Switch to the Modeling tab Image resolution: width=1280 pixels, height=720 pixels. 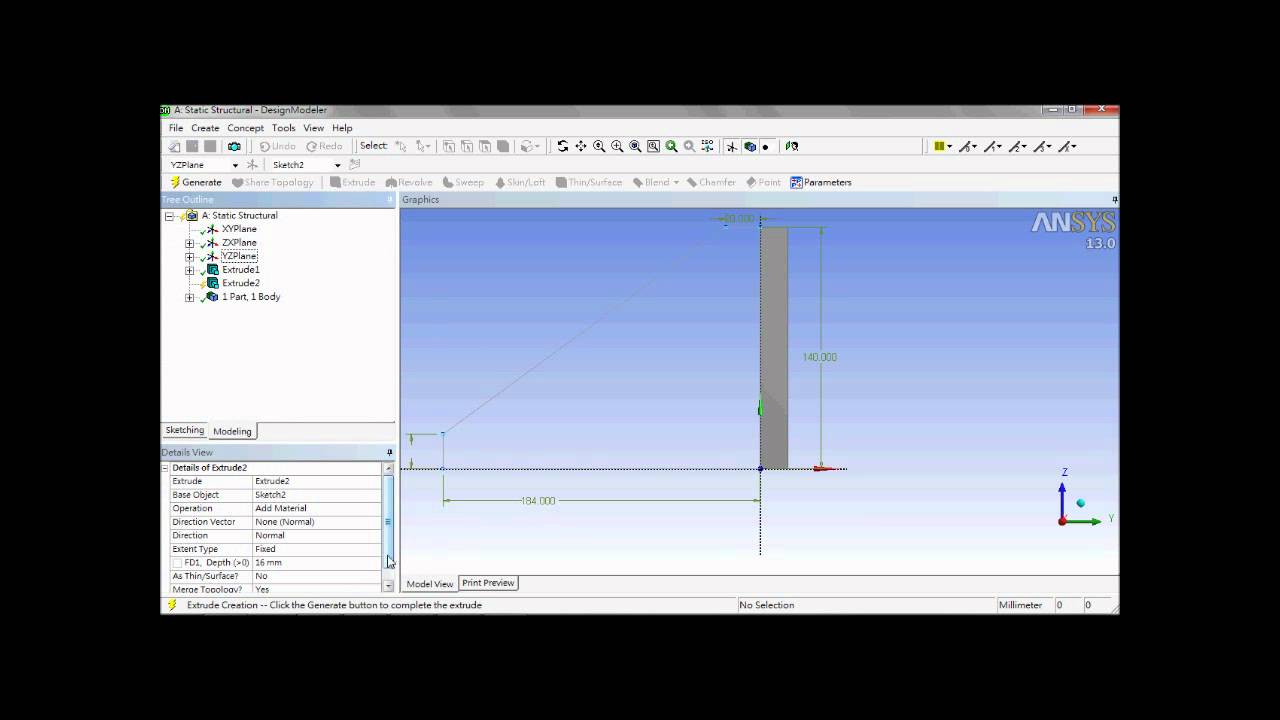(232, 431)
